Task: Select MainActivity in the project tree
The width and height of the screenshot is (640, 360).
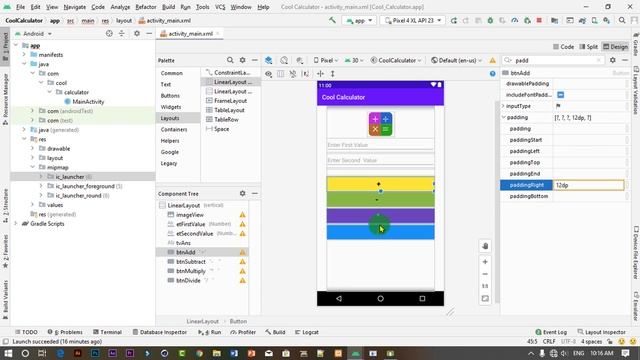Action: point(84,102)
